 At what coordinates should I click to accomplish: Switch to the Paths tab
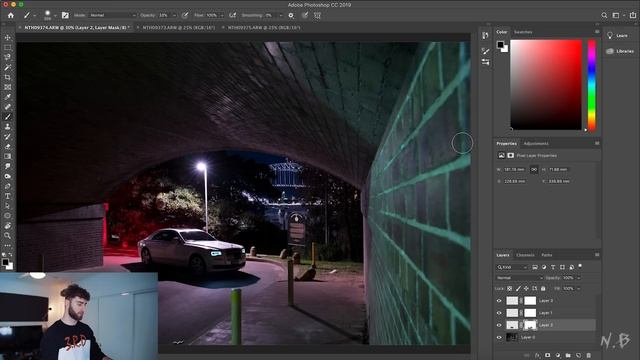point(547,255)
